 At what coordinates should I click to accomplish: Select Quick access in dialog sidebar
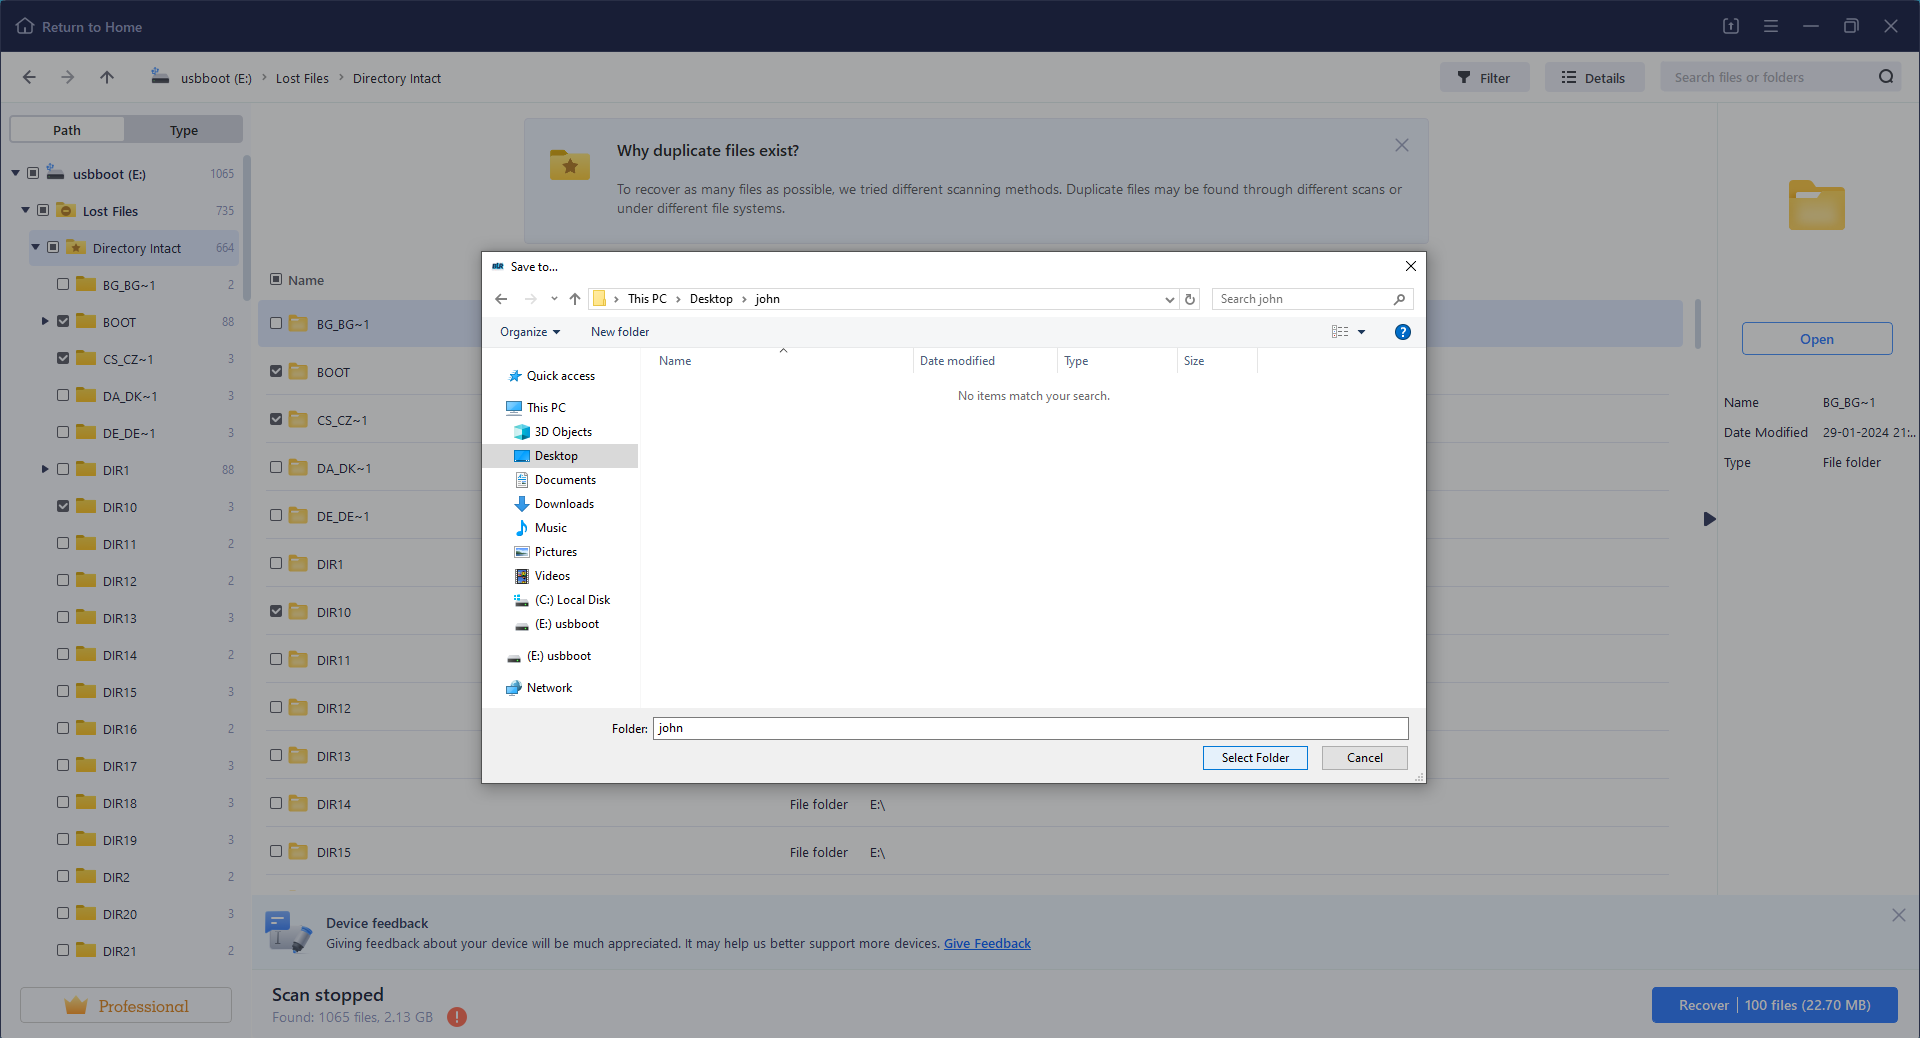[560, 376]
